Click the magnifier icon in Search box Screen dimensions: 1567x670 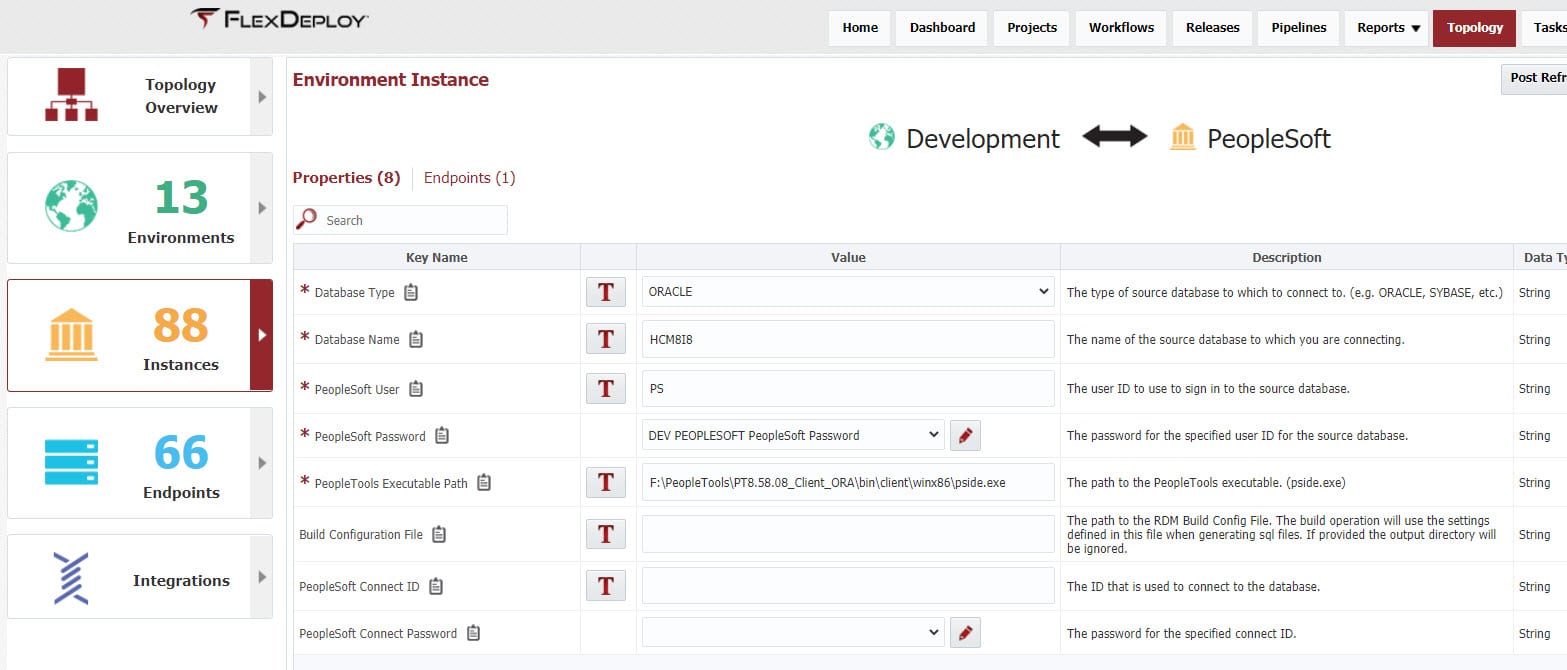(x=307, y=219)
